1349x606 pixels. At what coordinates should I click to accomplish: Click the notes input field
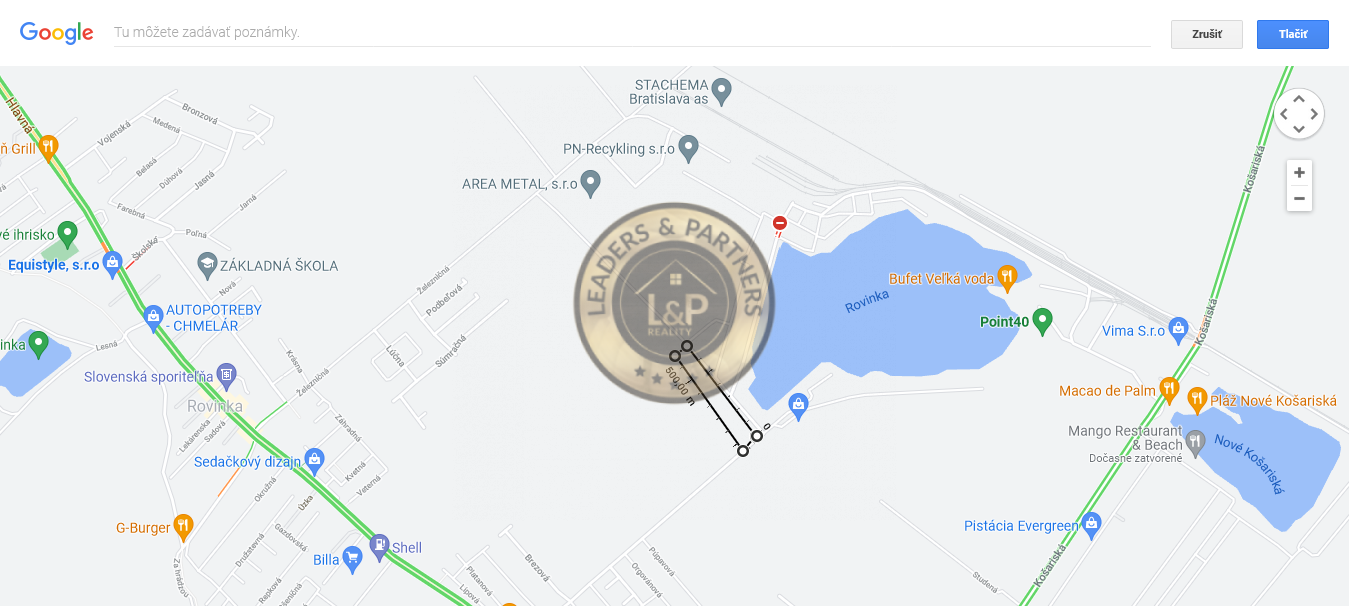pyautogui.click(x=632, y=32)
